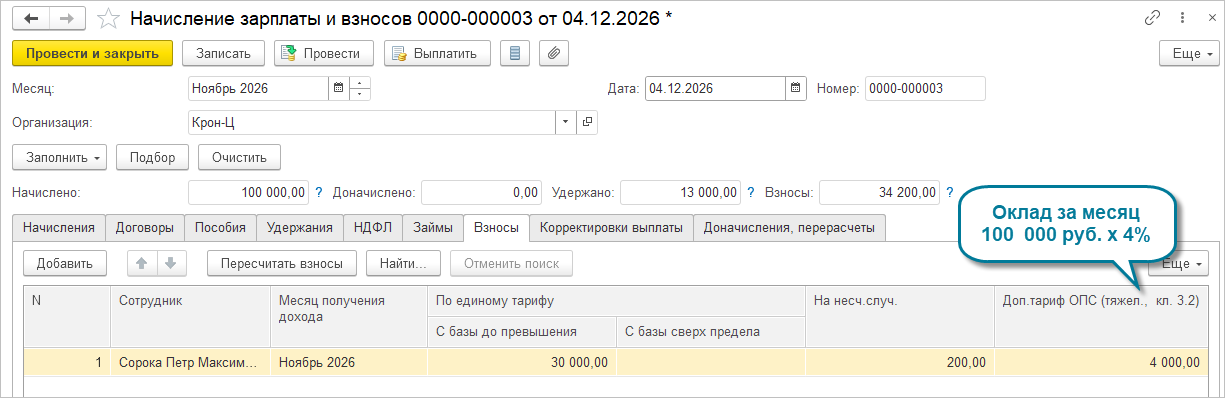Click the 30 000,00 contribution cell
This screenshot has width=1225, height=398.
click(x=522, y=363)
